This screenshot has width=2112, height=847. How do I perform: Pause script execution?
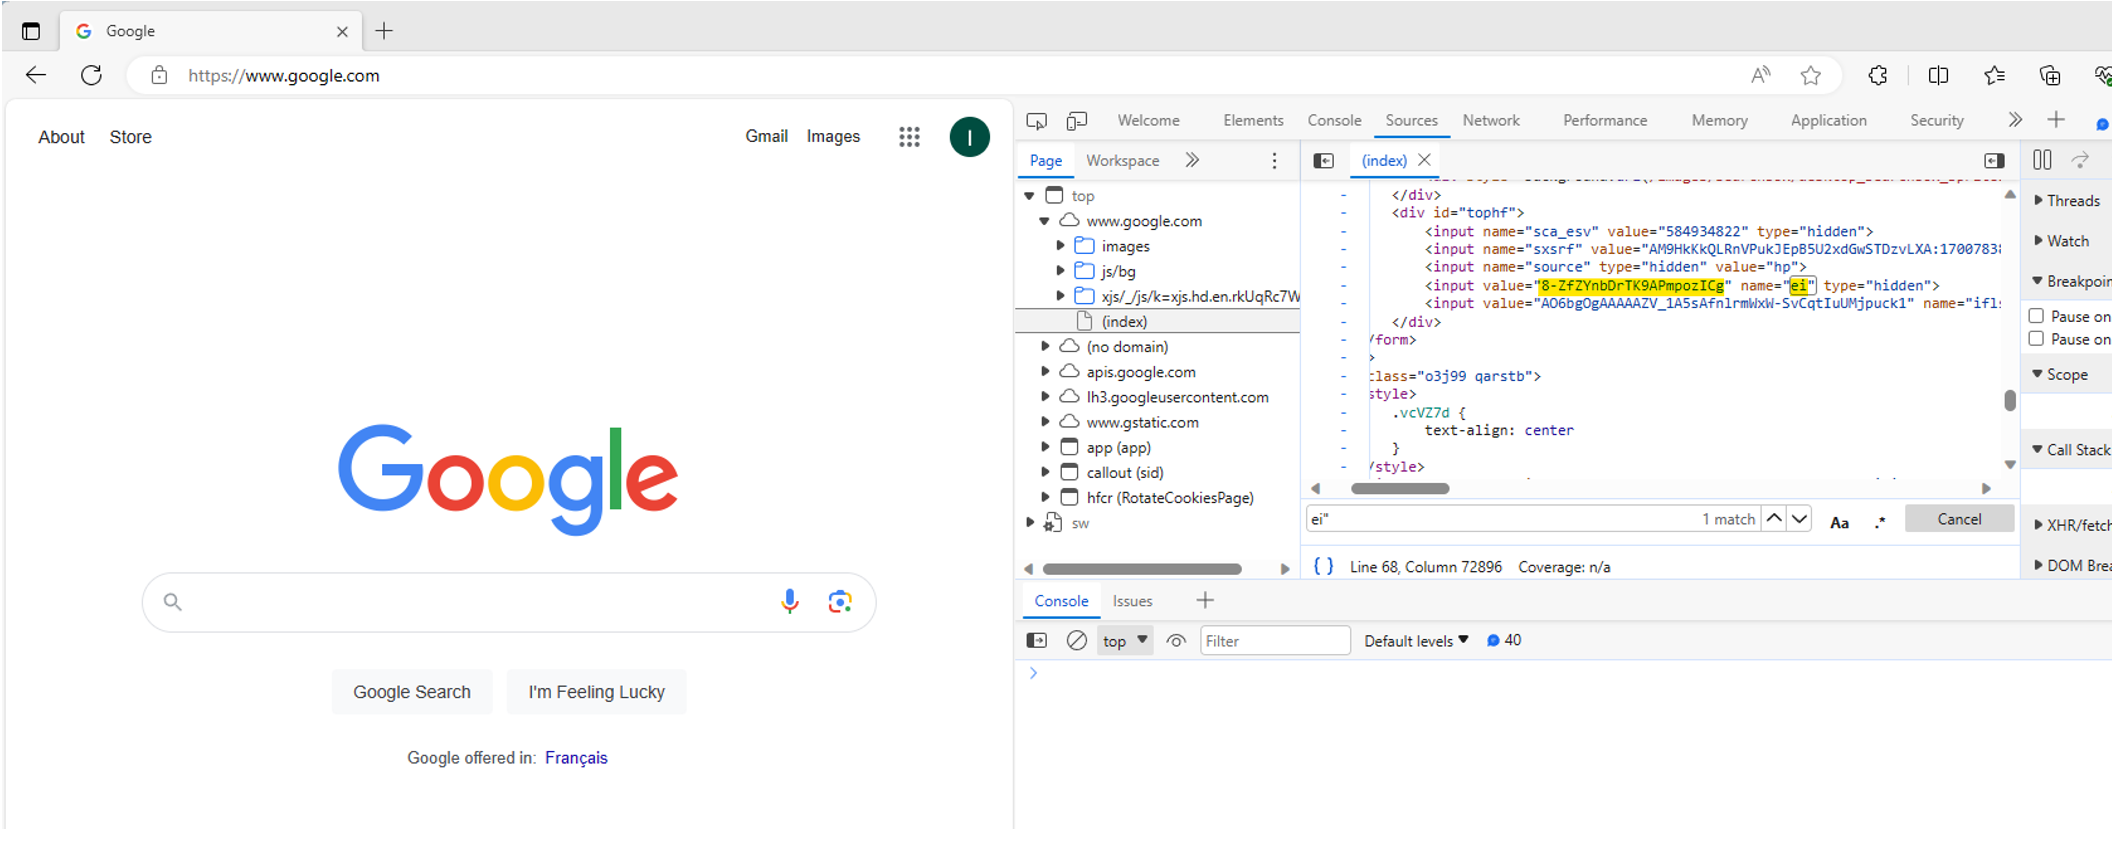point(2042,160)
